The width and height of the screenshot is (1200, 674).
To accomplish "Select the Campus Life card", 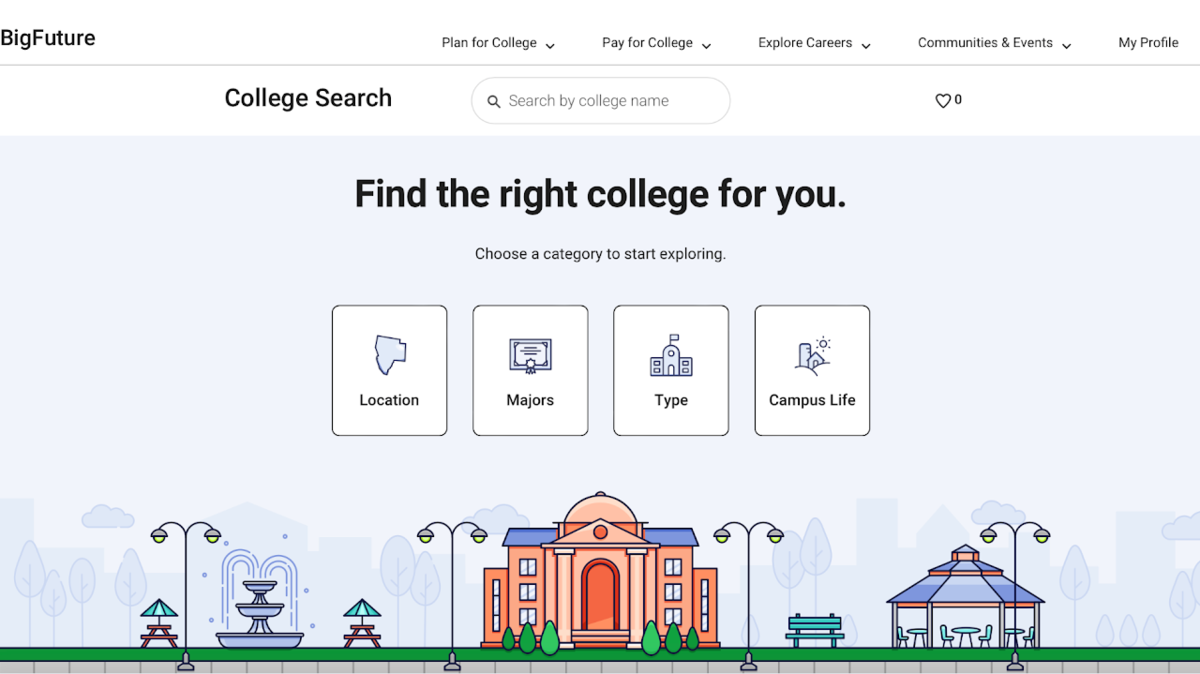I will (812, 370).
